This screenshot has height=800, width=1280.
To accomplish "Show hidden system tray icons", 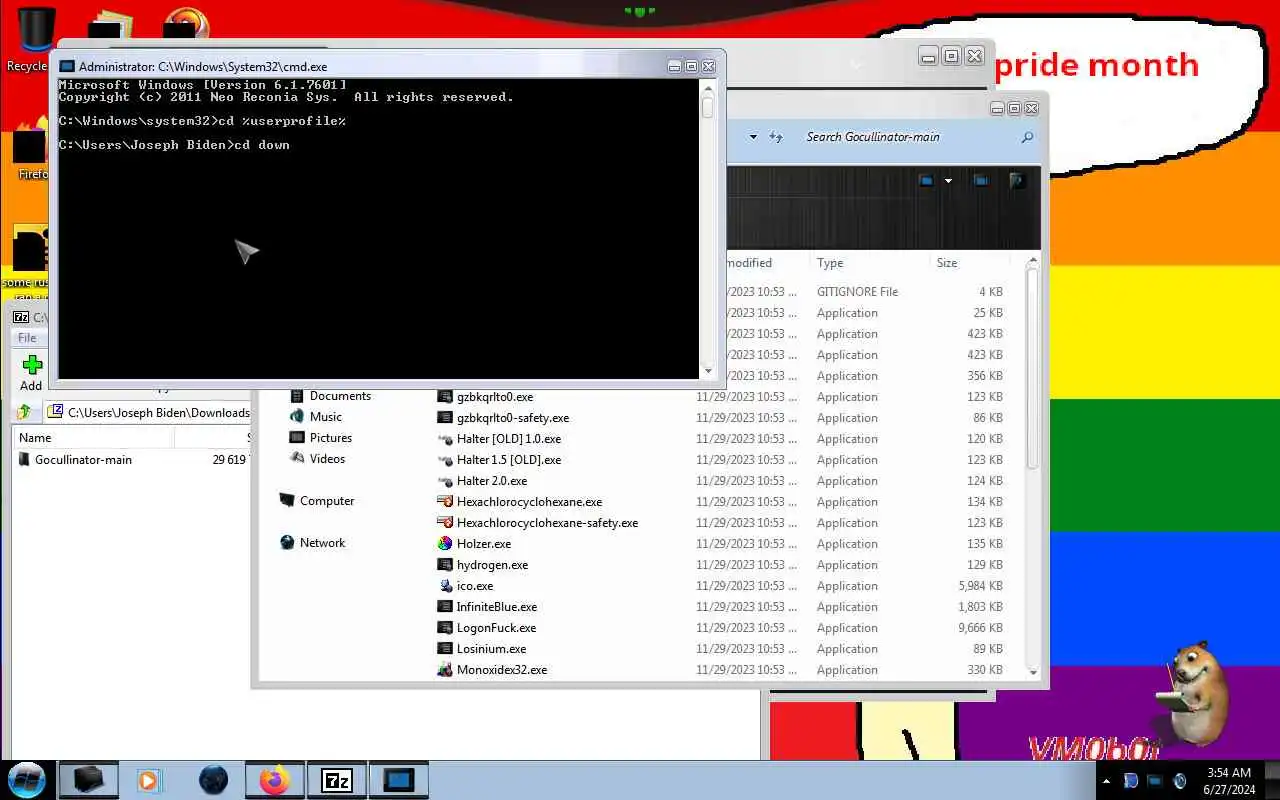I will click(1106, 781).
